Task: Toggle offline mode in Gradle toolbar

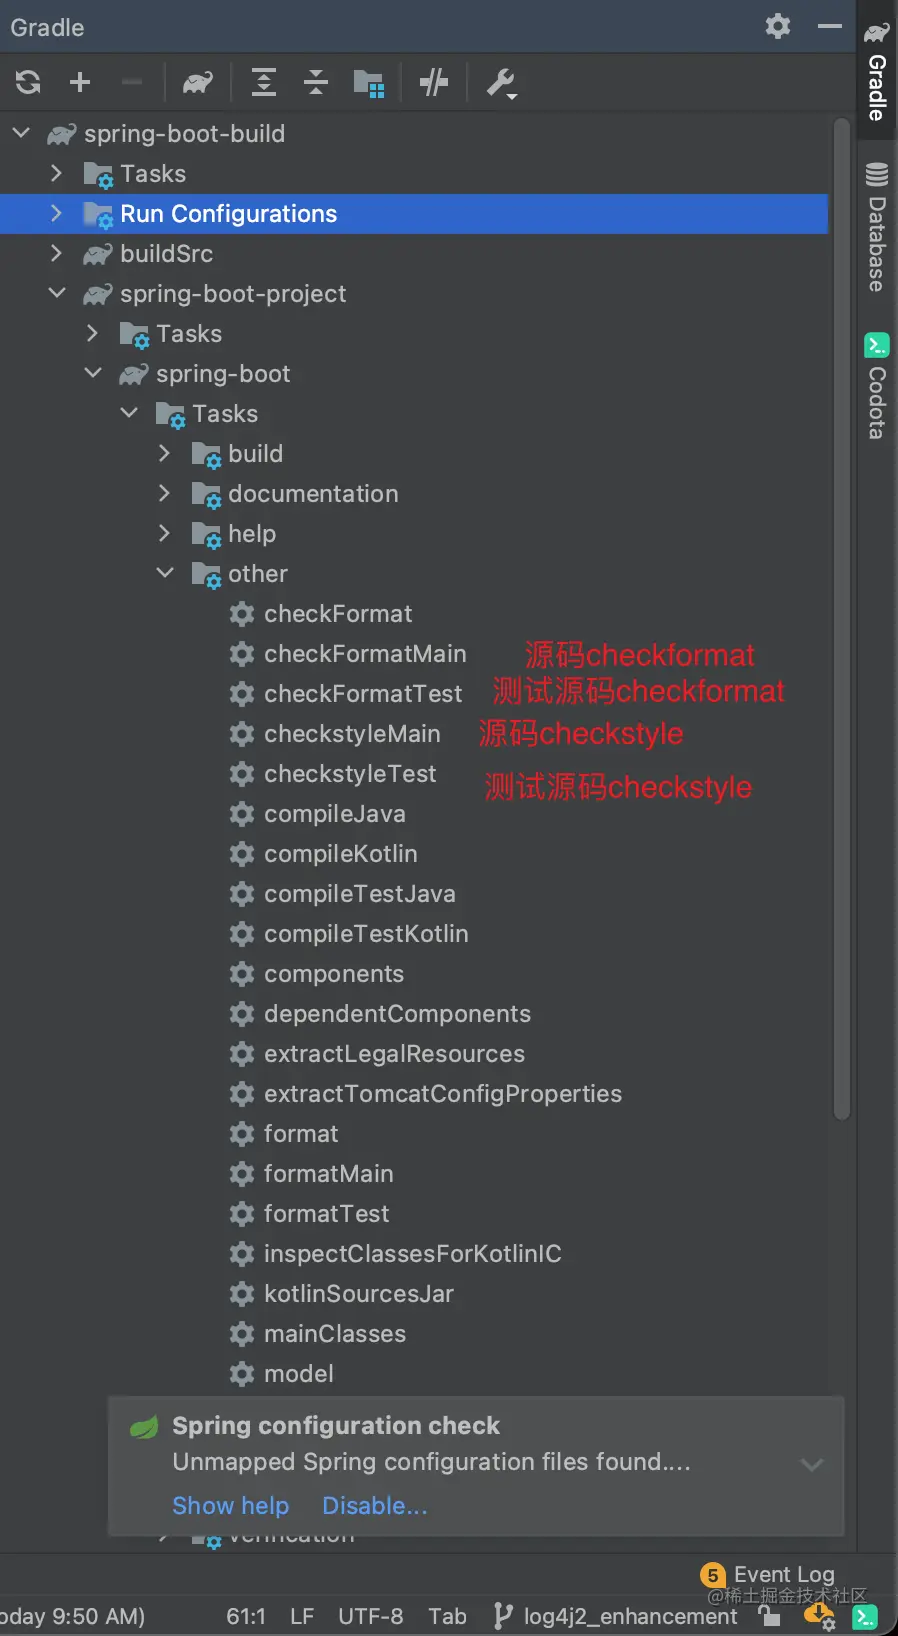Action: [x=434, y=82]
